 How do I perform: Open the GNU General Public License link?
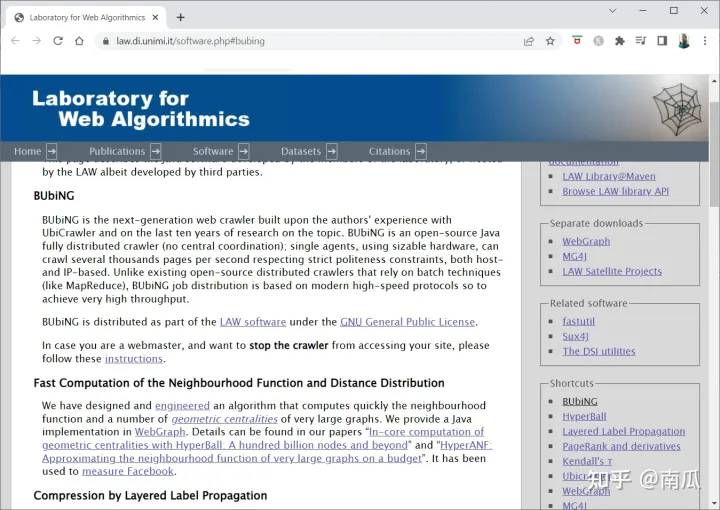pyautogui.click(x=407, y=322)
